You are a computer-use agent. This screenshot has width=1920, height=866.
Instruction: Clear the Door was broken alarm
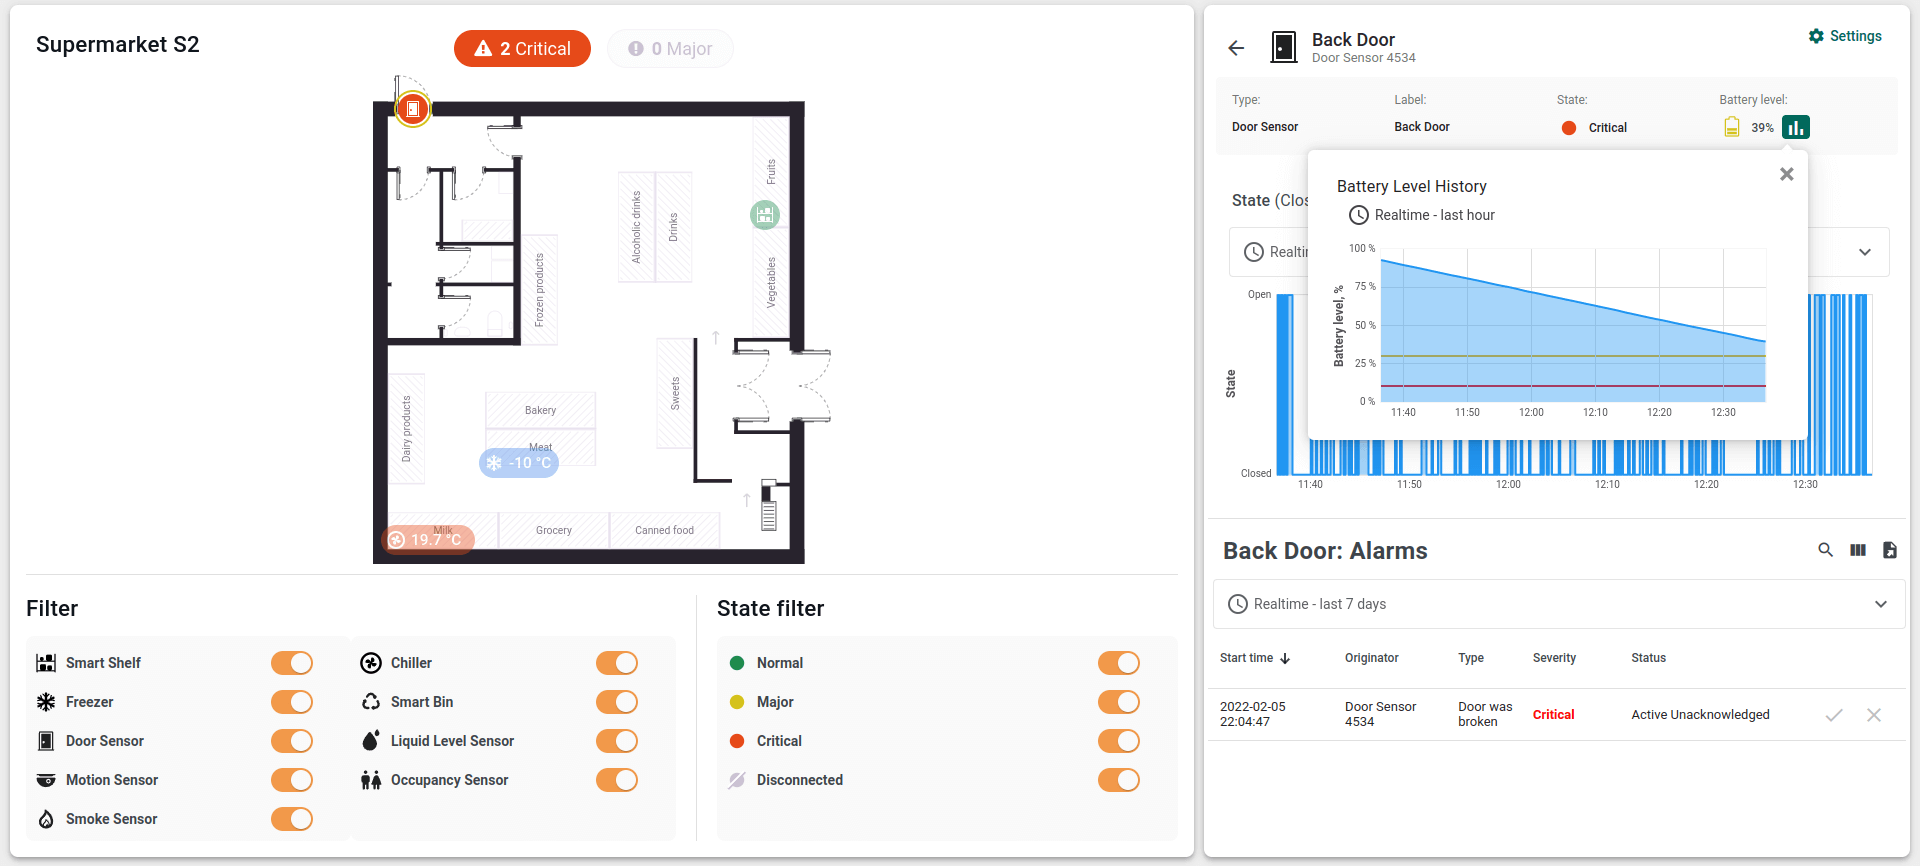coord(1873,715)
